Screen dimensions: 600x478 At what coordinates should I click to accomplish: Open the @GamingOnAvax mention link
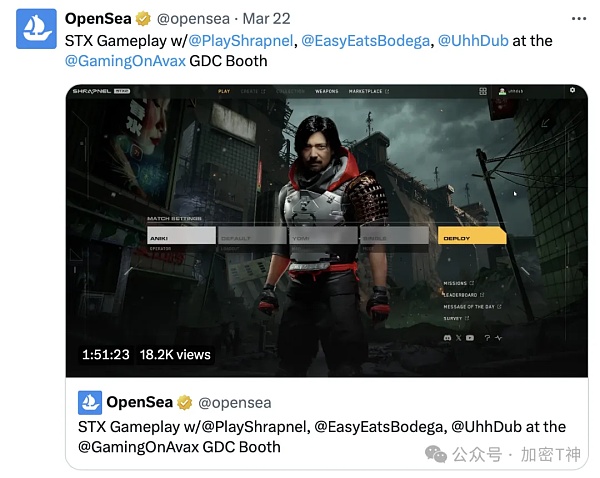pos(125,61)
